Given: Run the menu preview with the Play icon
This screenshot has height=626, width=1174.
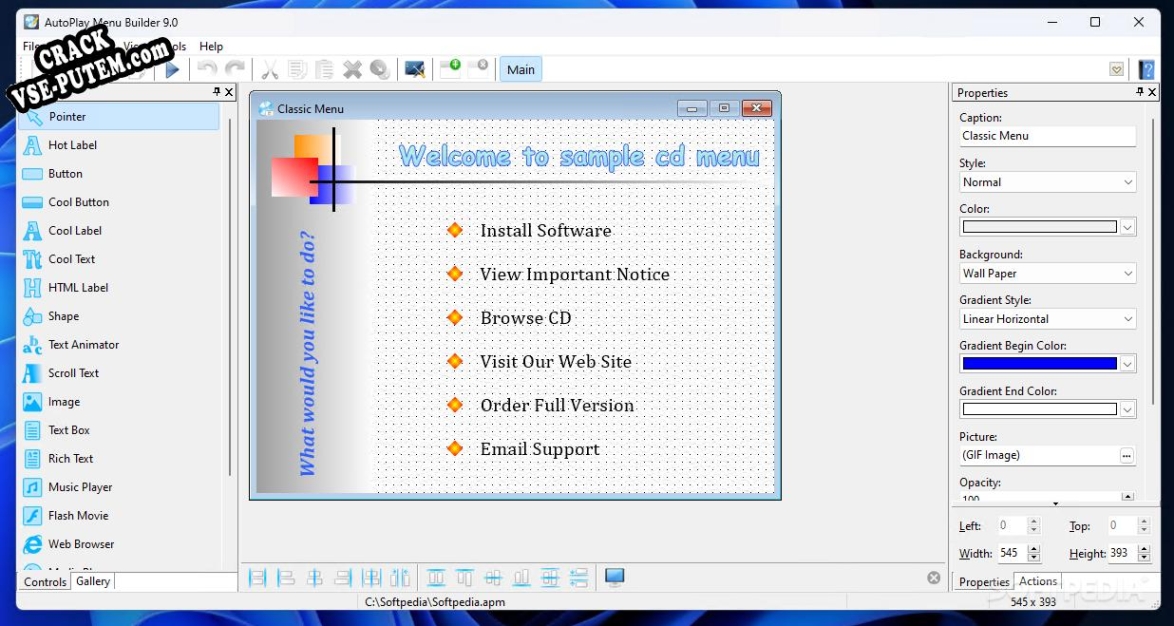Looking at the screenshot, I should click(x=172, y=70).
